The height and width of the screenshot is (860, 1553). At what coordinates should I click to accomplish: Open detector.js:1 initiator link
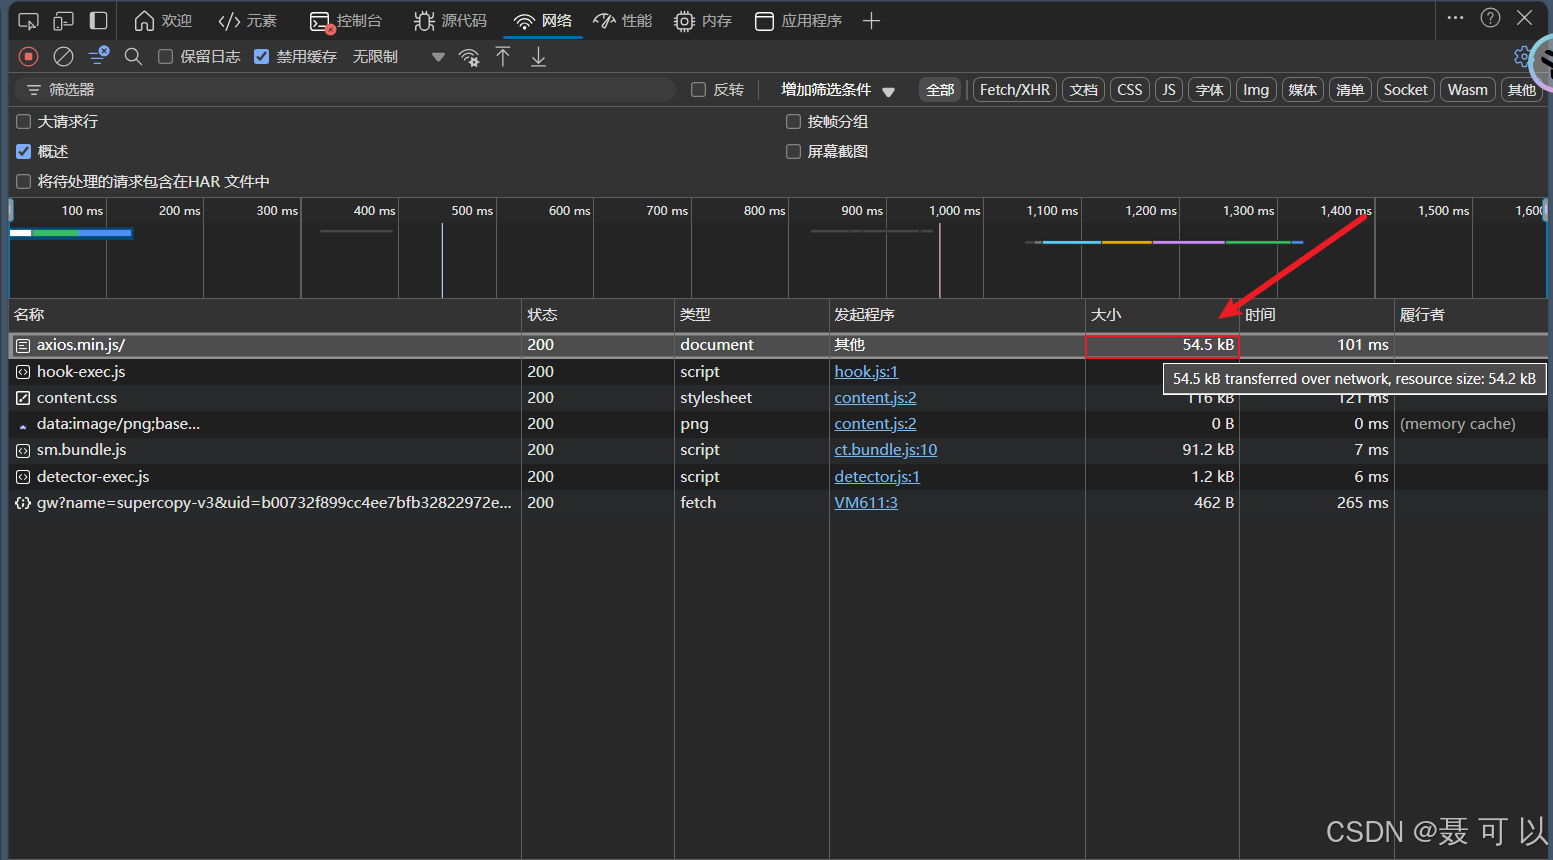[x=877, y=477]
